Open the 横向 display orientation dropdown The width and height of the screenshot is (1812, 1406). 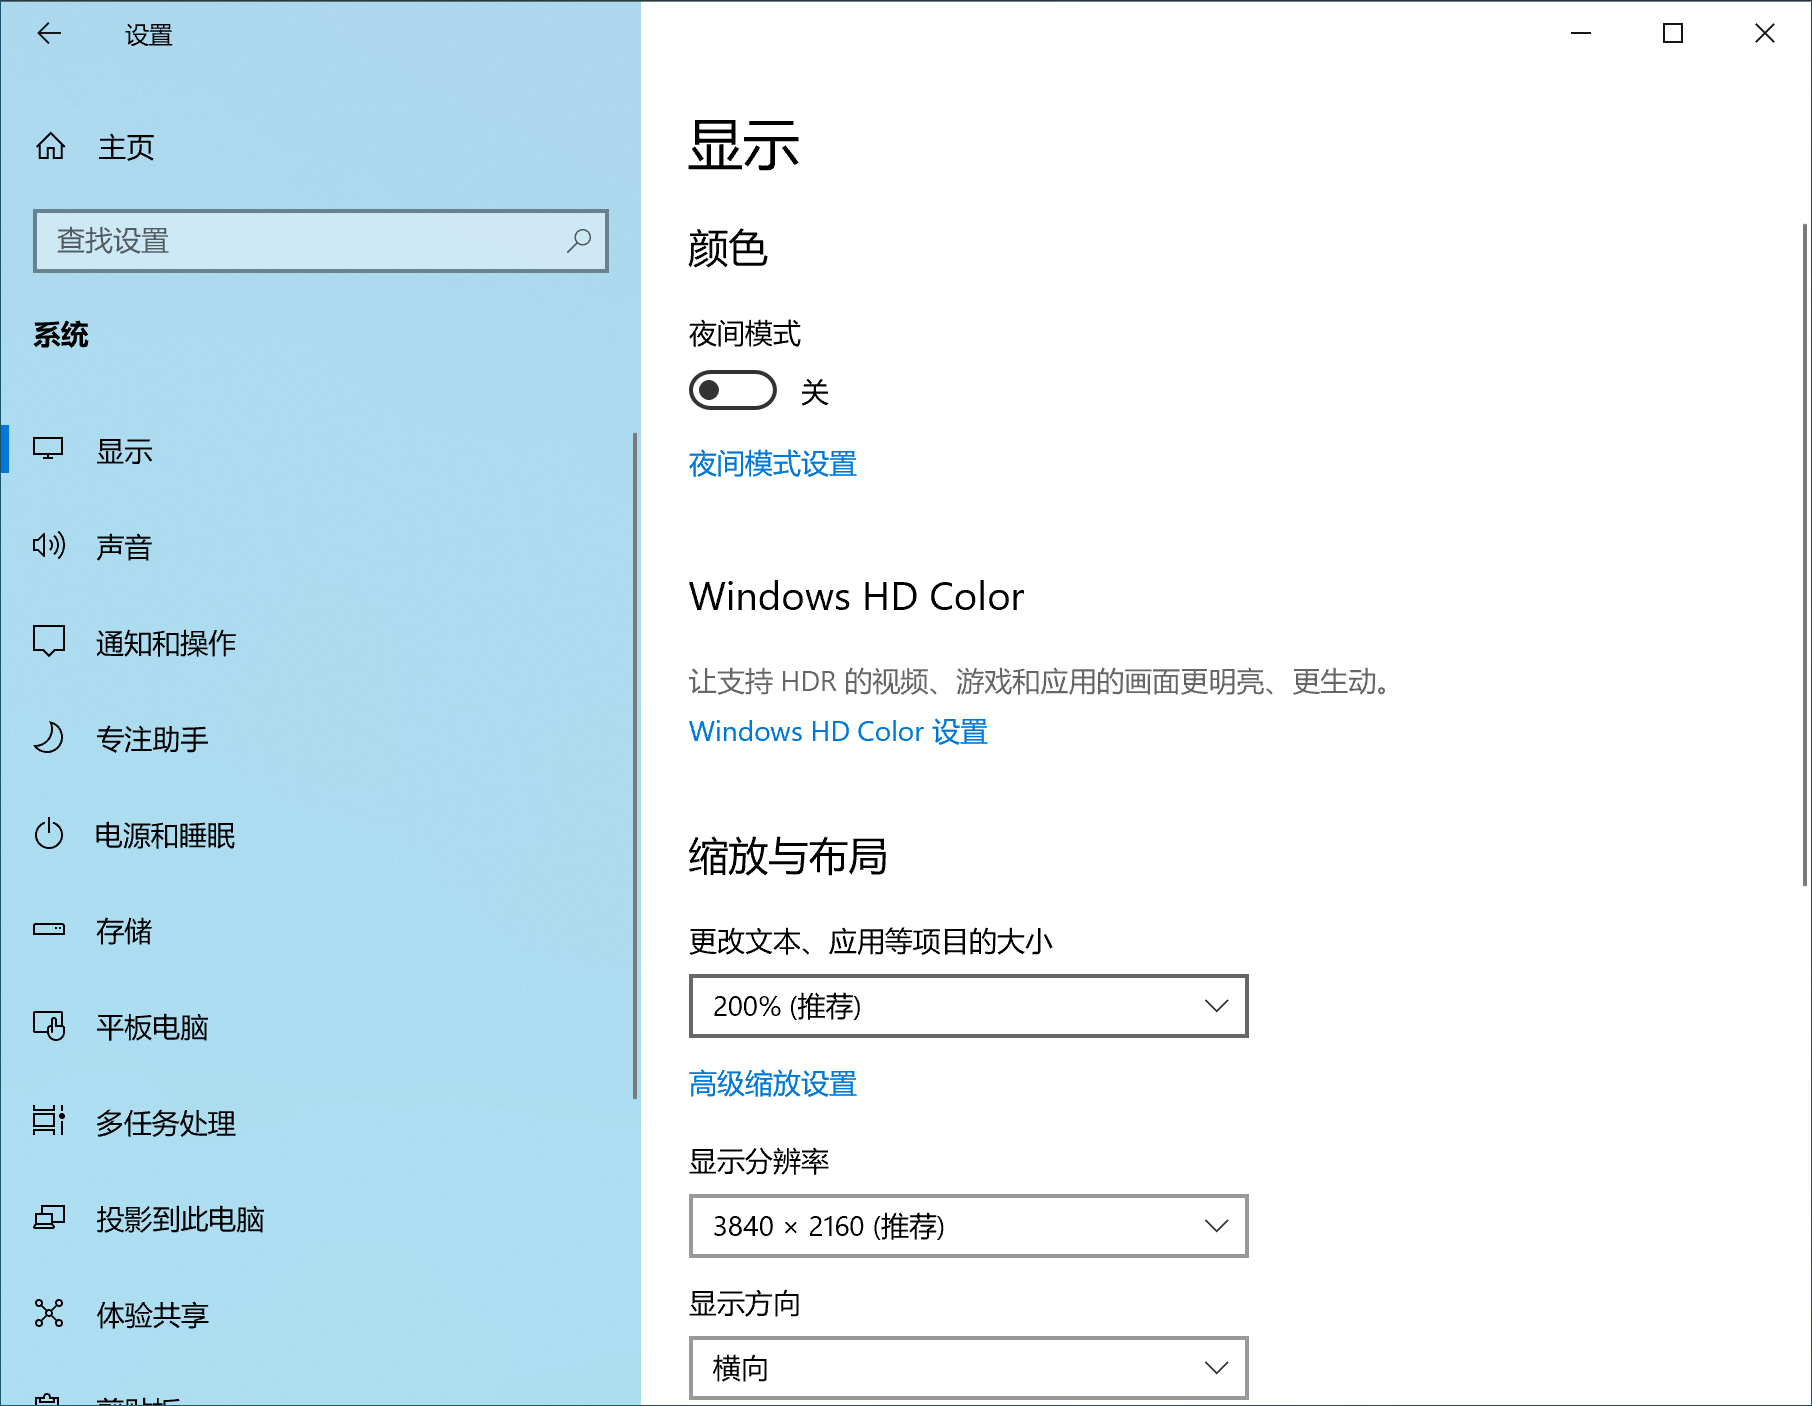(968, 1368)
